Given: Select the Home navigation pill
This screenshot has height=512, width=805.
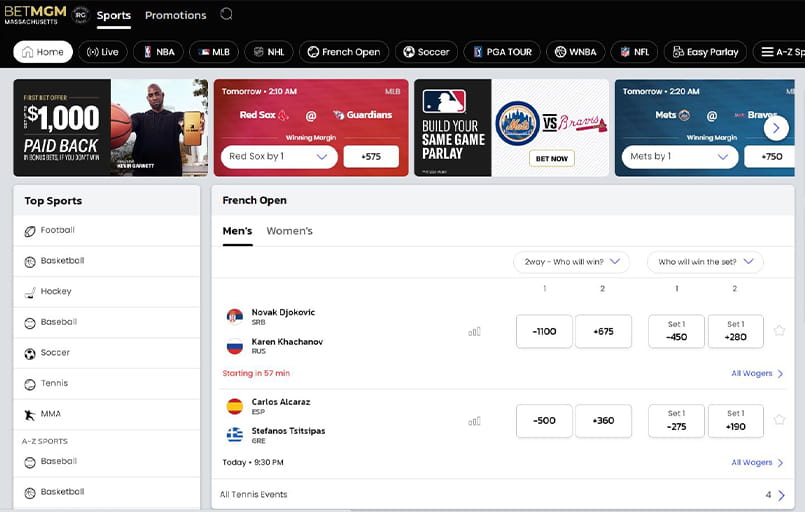Looking at the screenshot, I should [x=43, y=52].
